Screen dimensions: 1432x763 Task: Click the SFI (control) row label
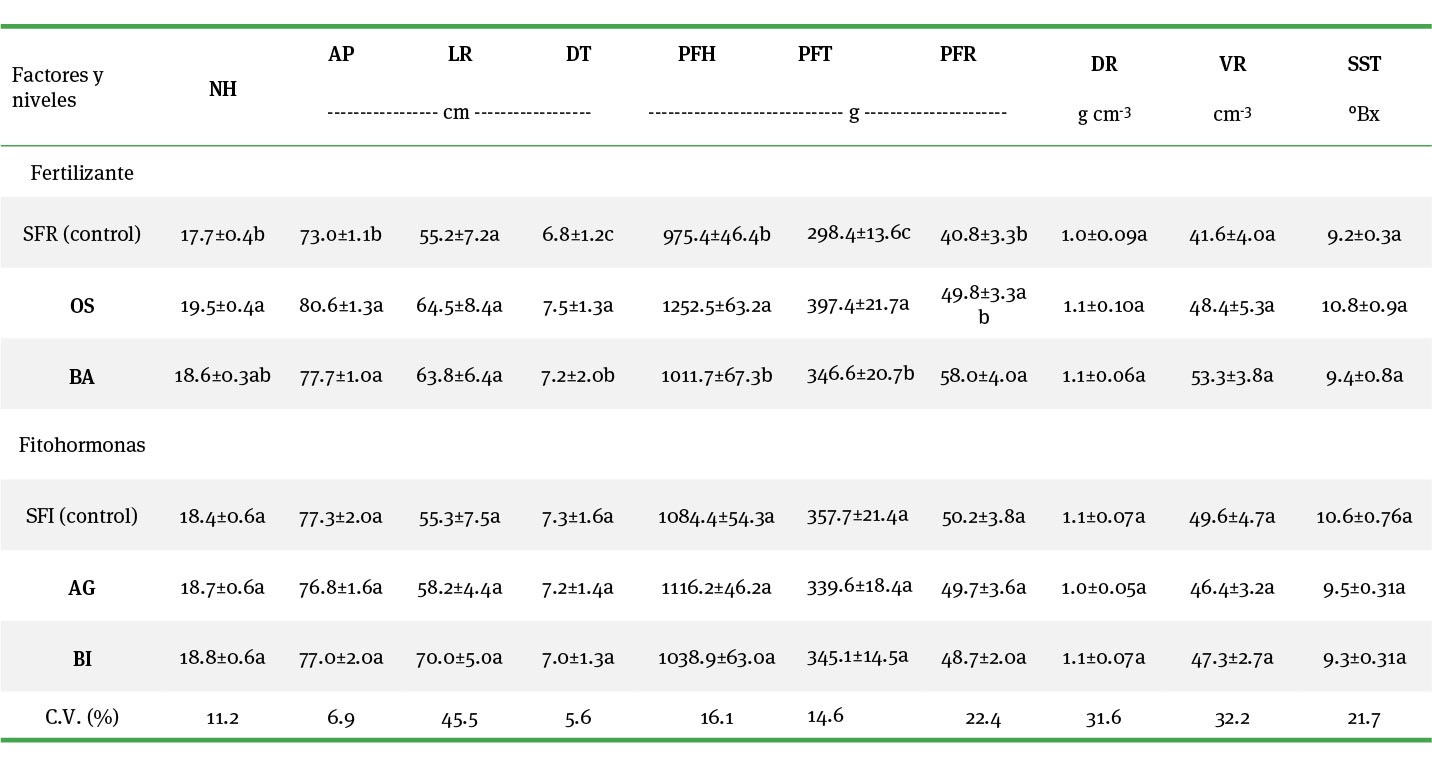coord(82,516)
